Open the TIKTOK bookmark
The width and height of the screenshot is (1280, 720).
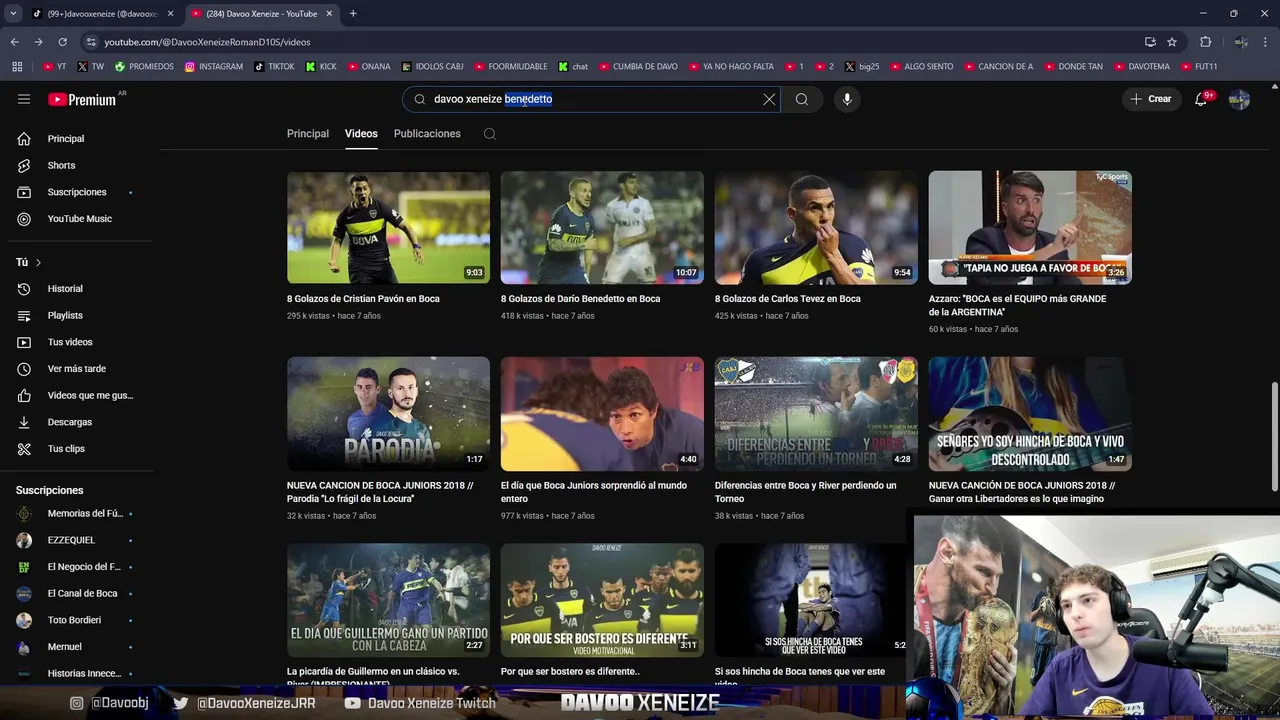point(274,67)
